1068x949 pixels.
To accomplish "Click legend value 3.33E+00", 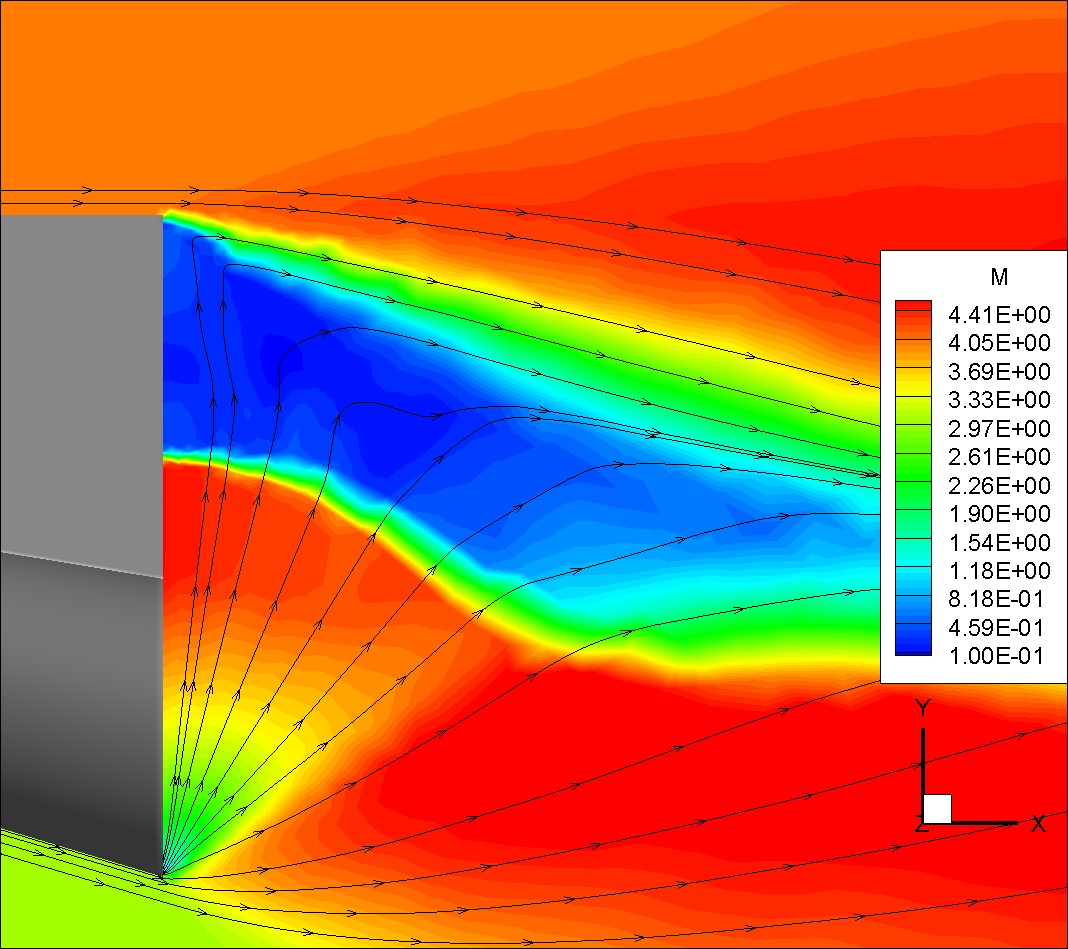I will point(999,400).
